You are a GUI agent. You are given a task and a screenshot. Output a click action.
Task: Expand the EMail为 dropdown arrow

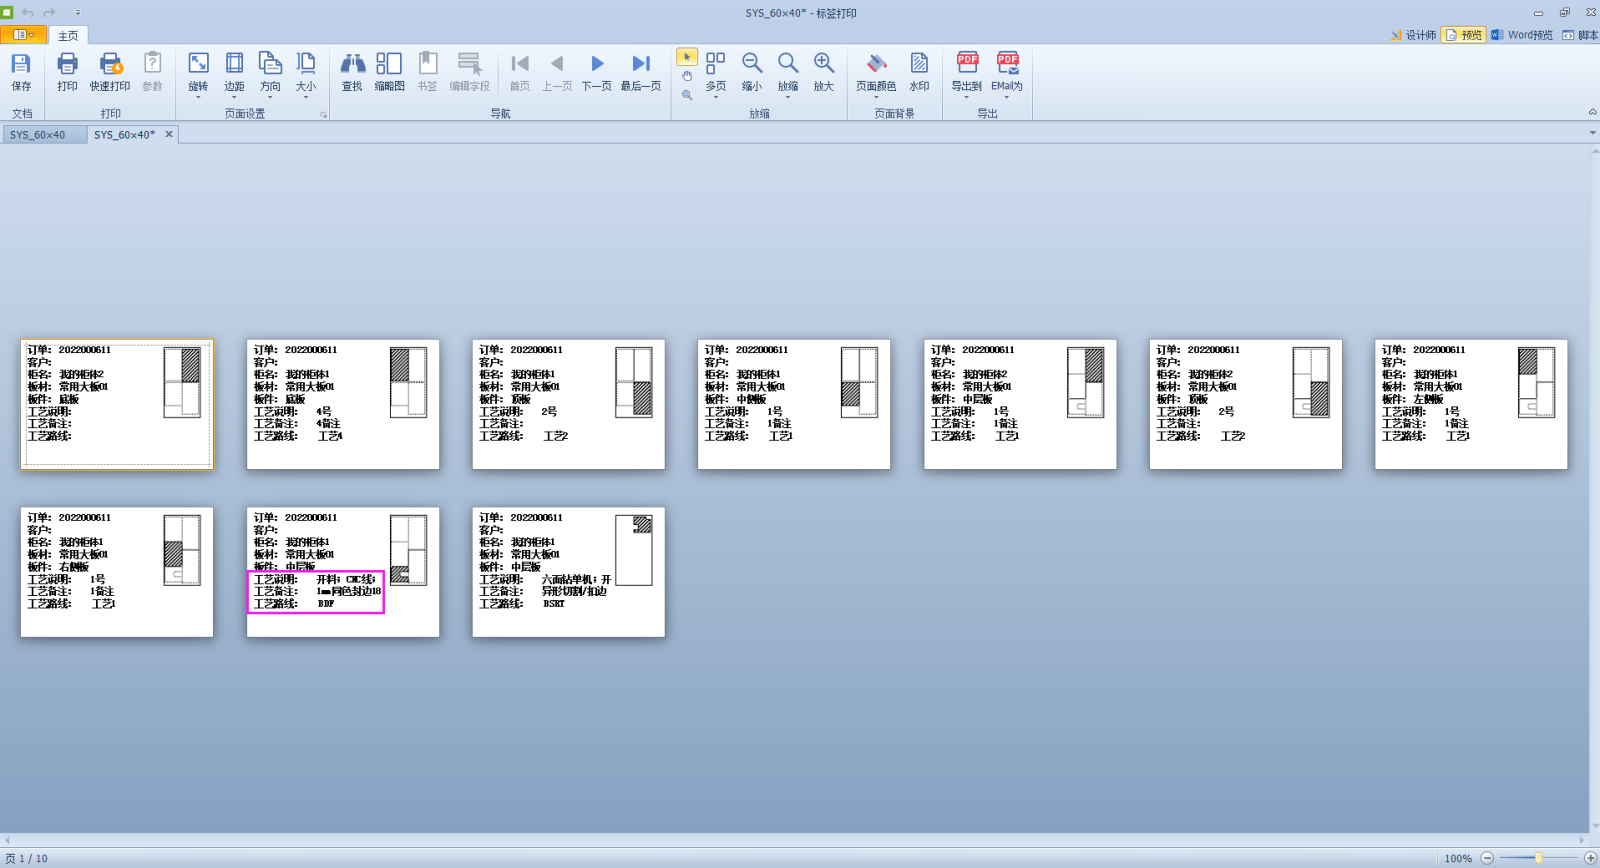[1007, 97]
